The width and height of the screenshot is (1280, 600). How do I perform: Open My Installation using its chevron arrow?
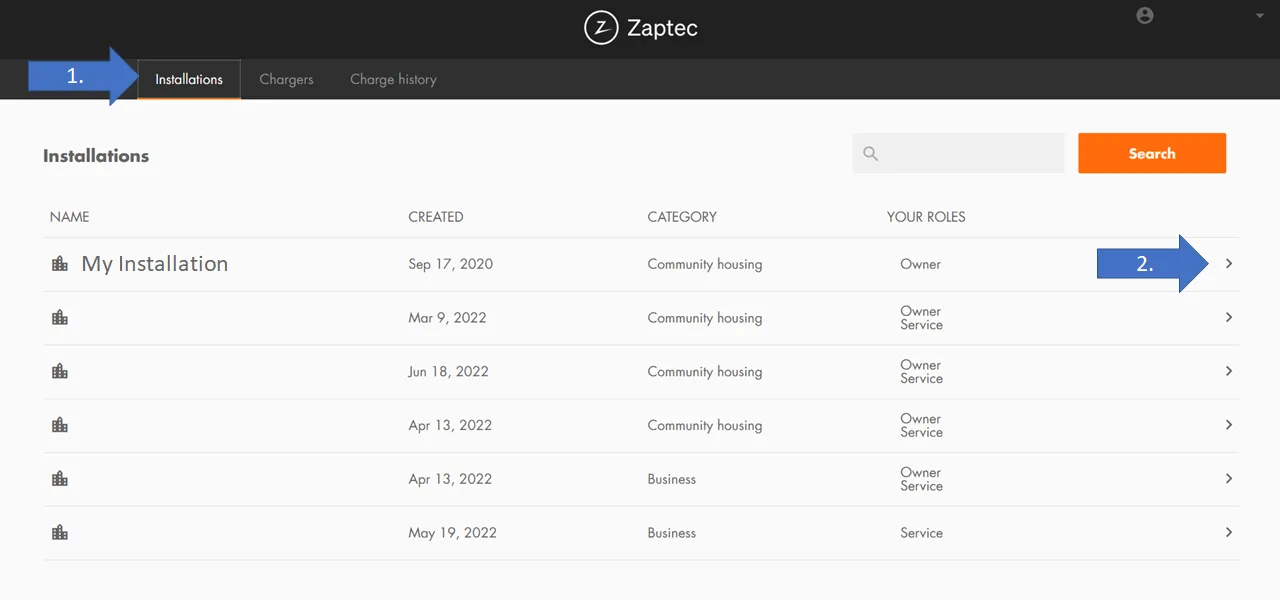[1229, 264]
